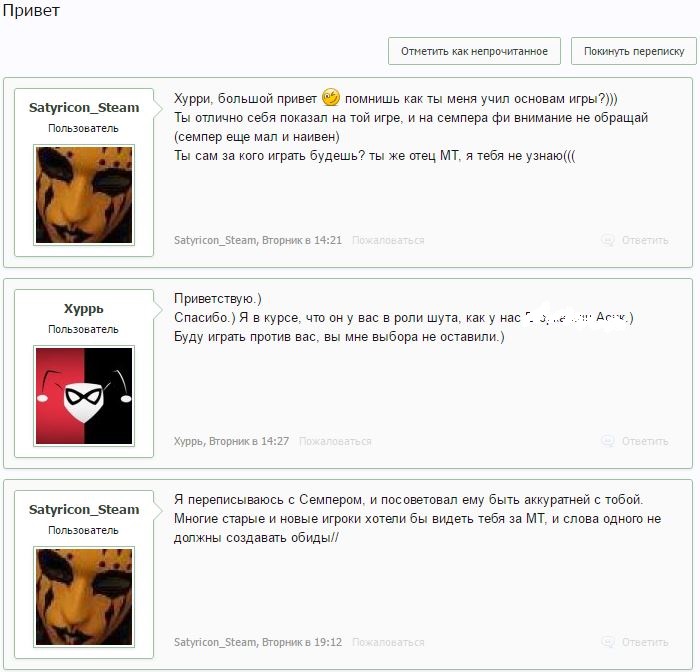Open Satyricon_Steam avatar in third message

pyautogui.click(x=84, y=597)
